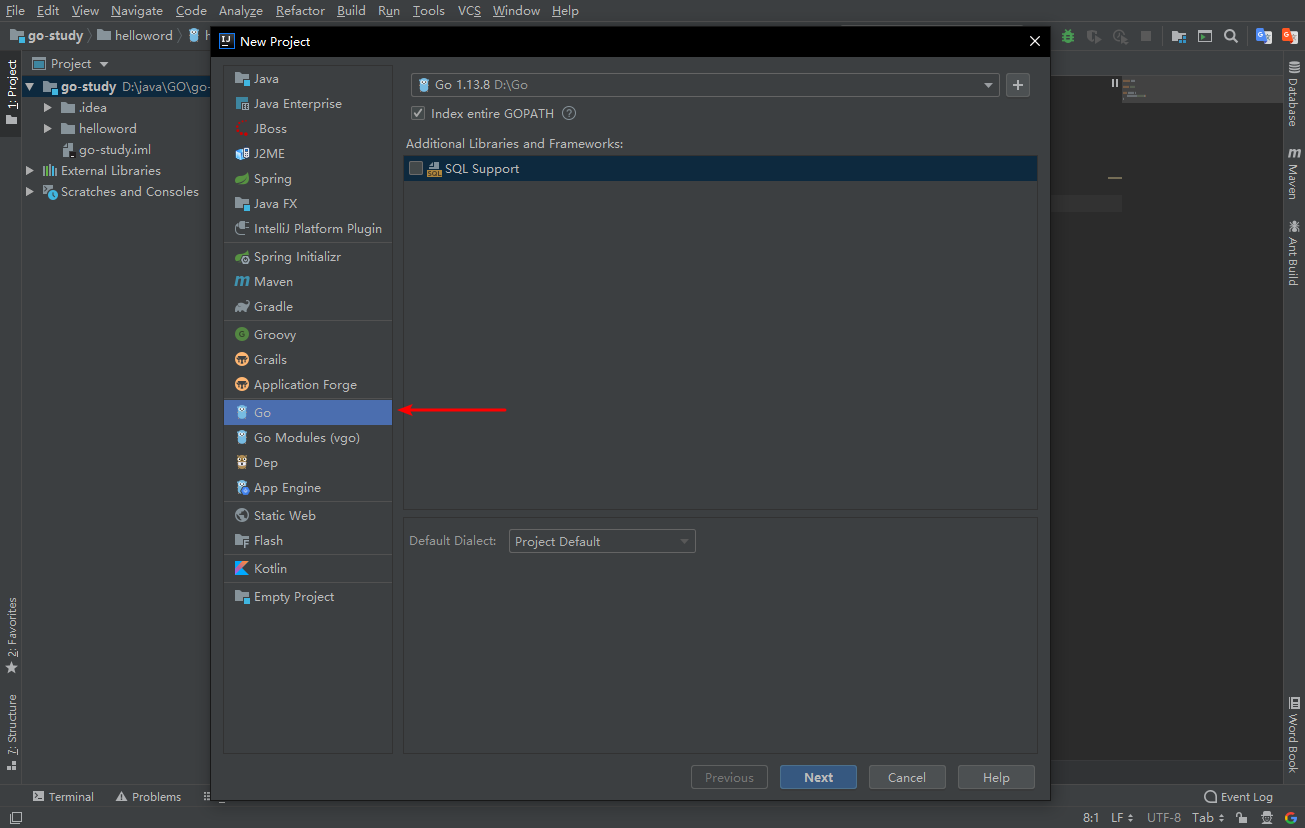
Task: Click the Cancel button
Action: tap(906, 777)
